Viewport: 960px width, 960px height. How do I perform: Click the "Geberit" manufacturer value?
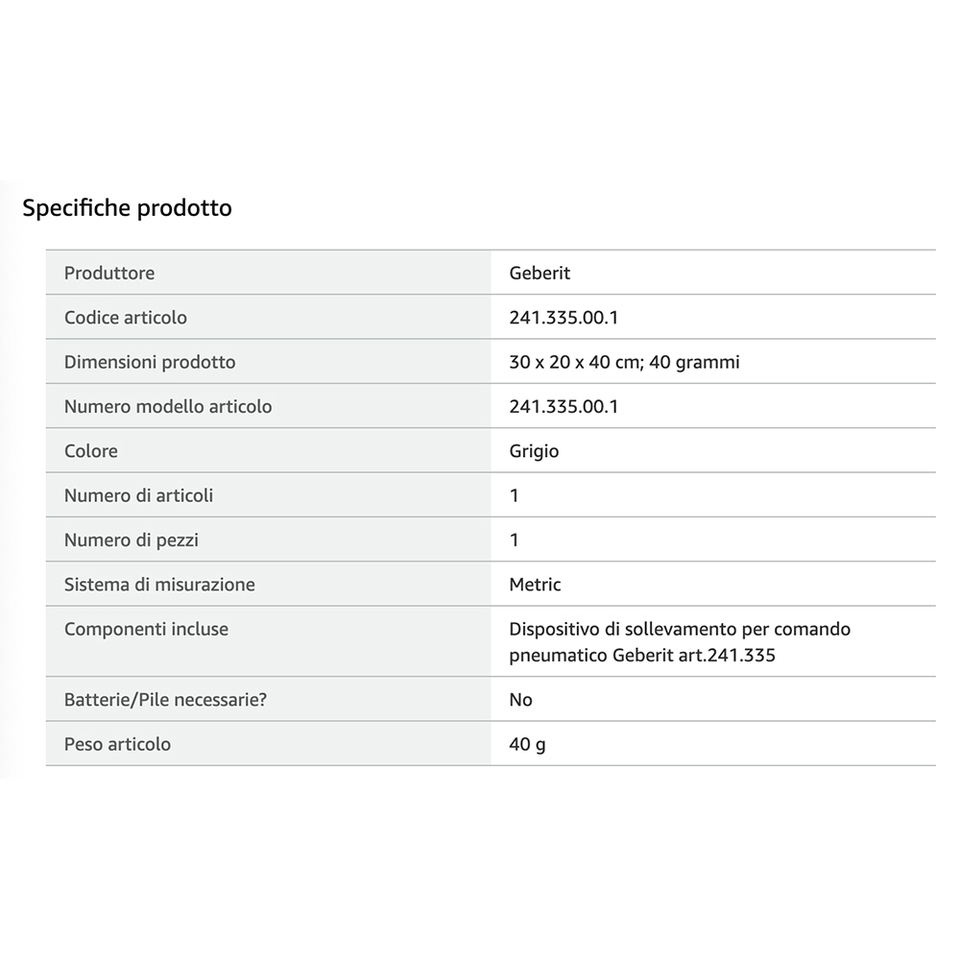point(539,273)
